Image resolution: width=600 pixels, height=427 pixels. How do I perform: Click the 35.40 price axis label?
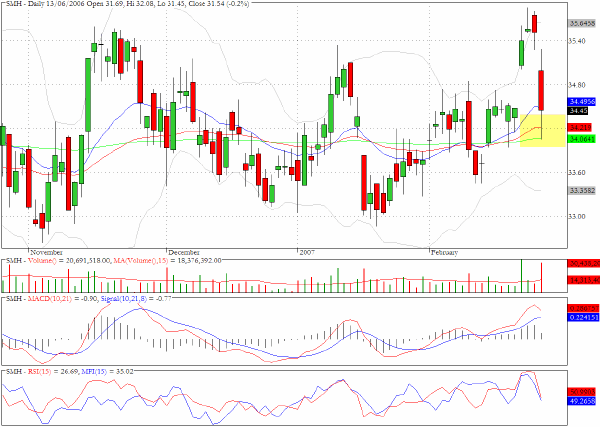pos(577,41)
